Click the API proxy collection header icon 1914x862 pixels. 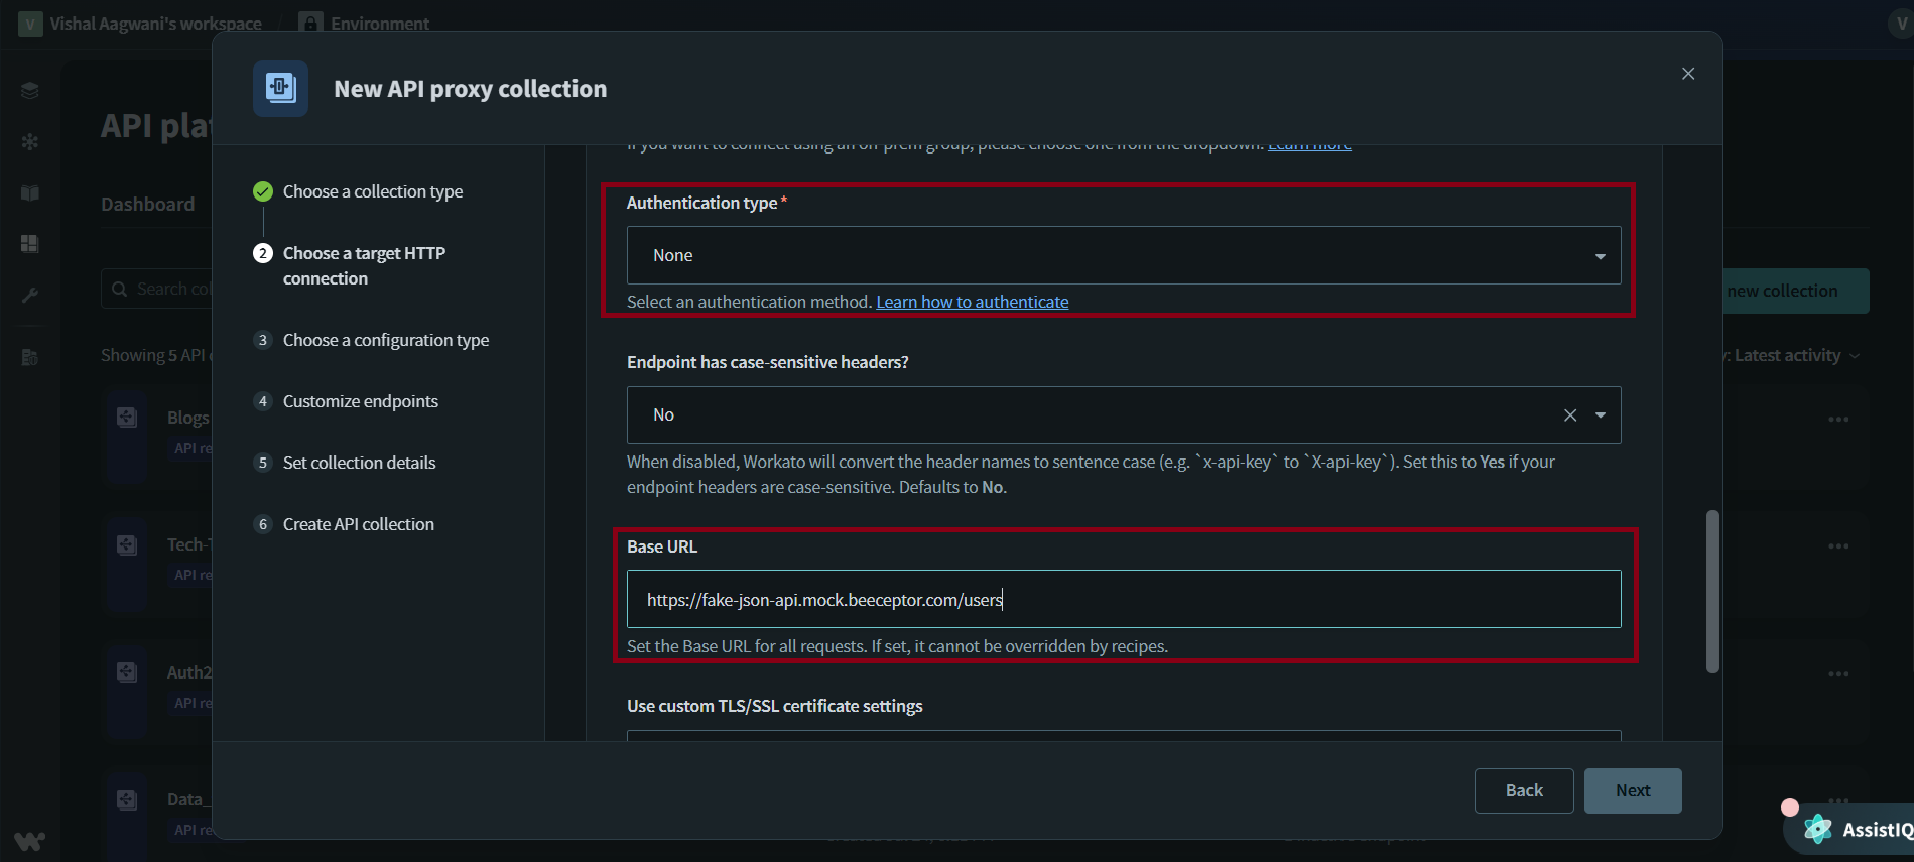pos(280,88)
